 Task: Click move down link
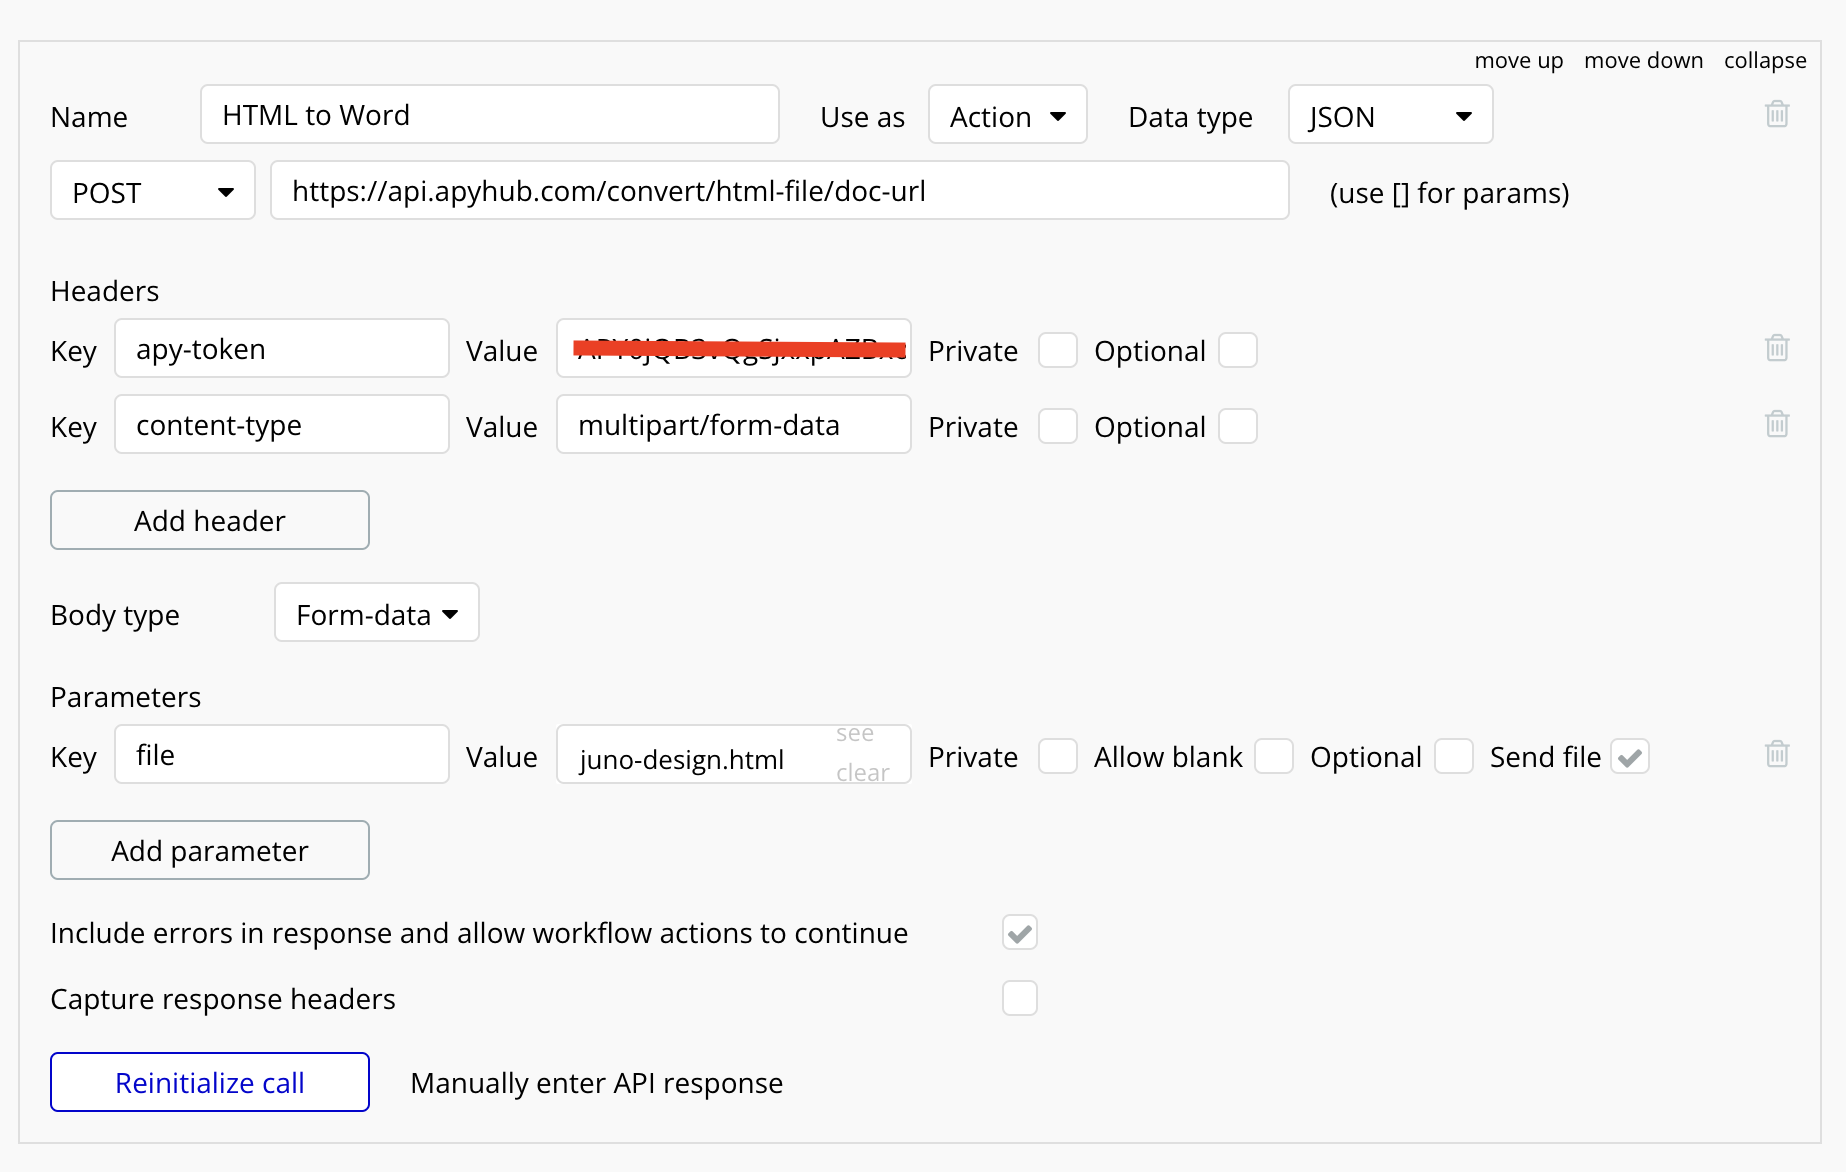1643,60
